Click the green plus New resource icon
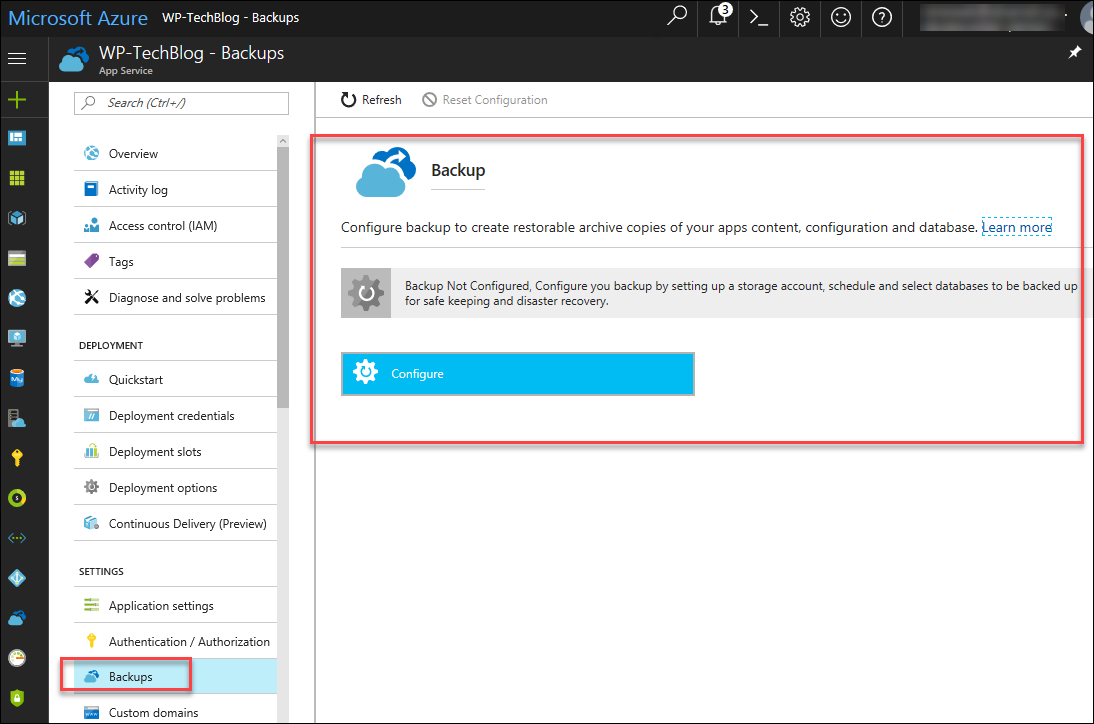1094x724 pixels. click(17, 100)
